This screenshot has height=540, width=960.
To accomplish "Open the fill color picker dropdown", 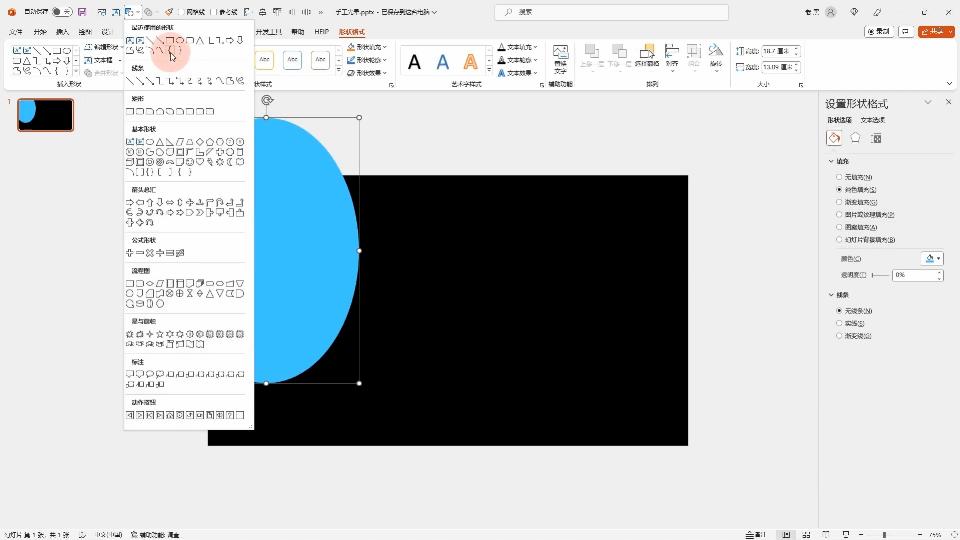I will pyautogui.click(x=932, y=258).
